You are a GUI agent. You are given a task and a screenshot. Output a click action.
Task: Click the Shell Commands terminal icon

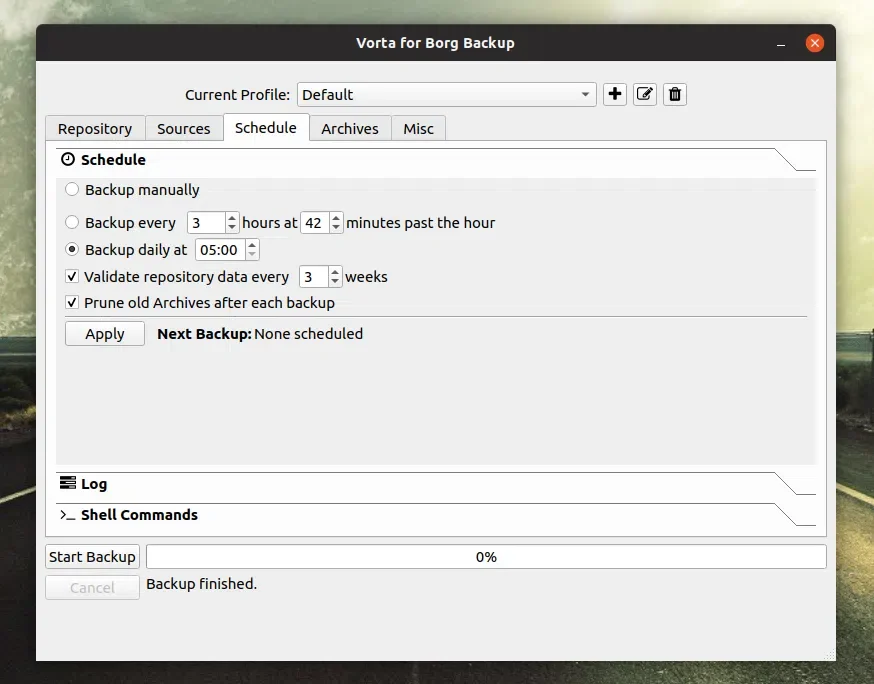(68, 515)
